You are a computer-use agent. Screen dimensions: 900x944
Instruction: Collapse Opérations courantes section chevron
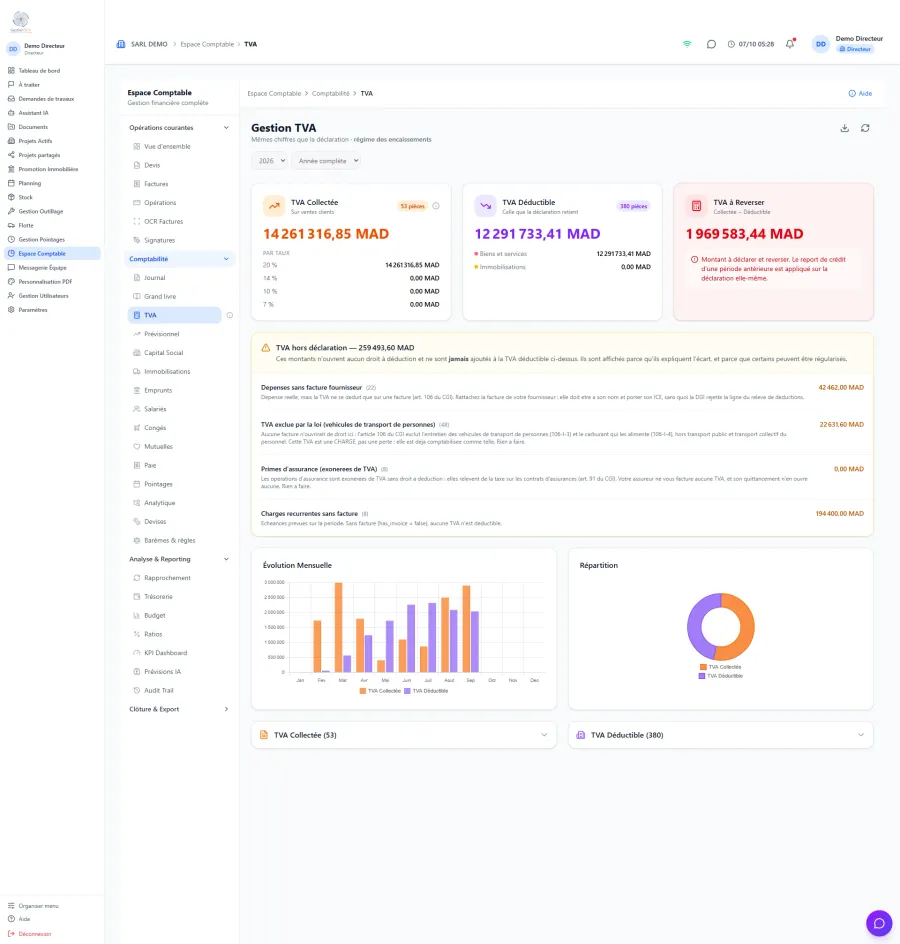coord(226,128)
